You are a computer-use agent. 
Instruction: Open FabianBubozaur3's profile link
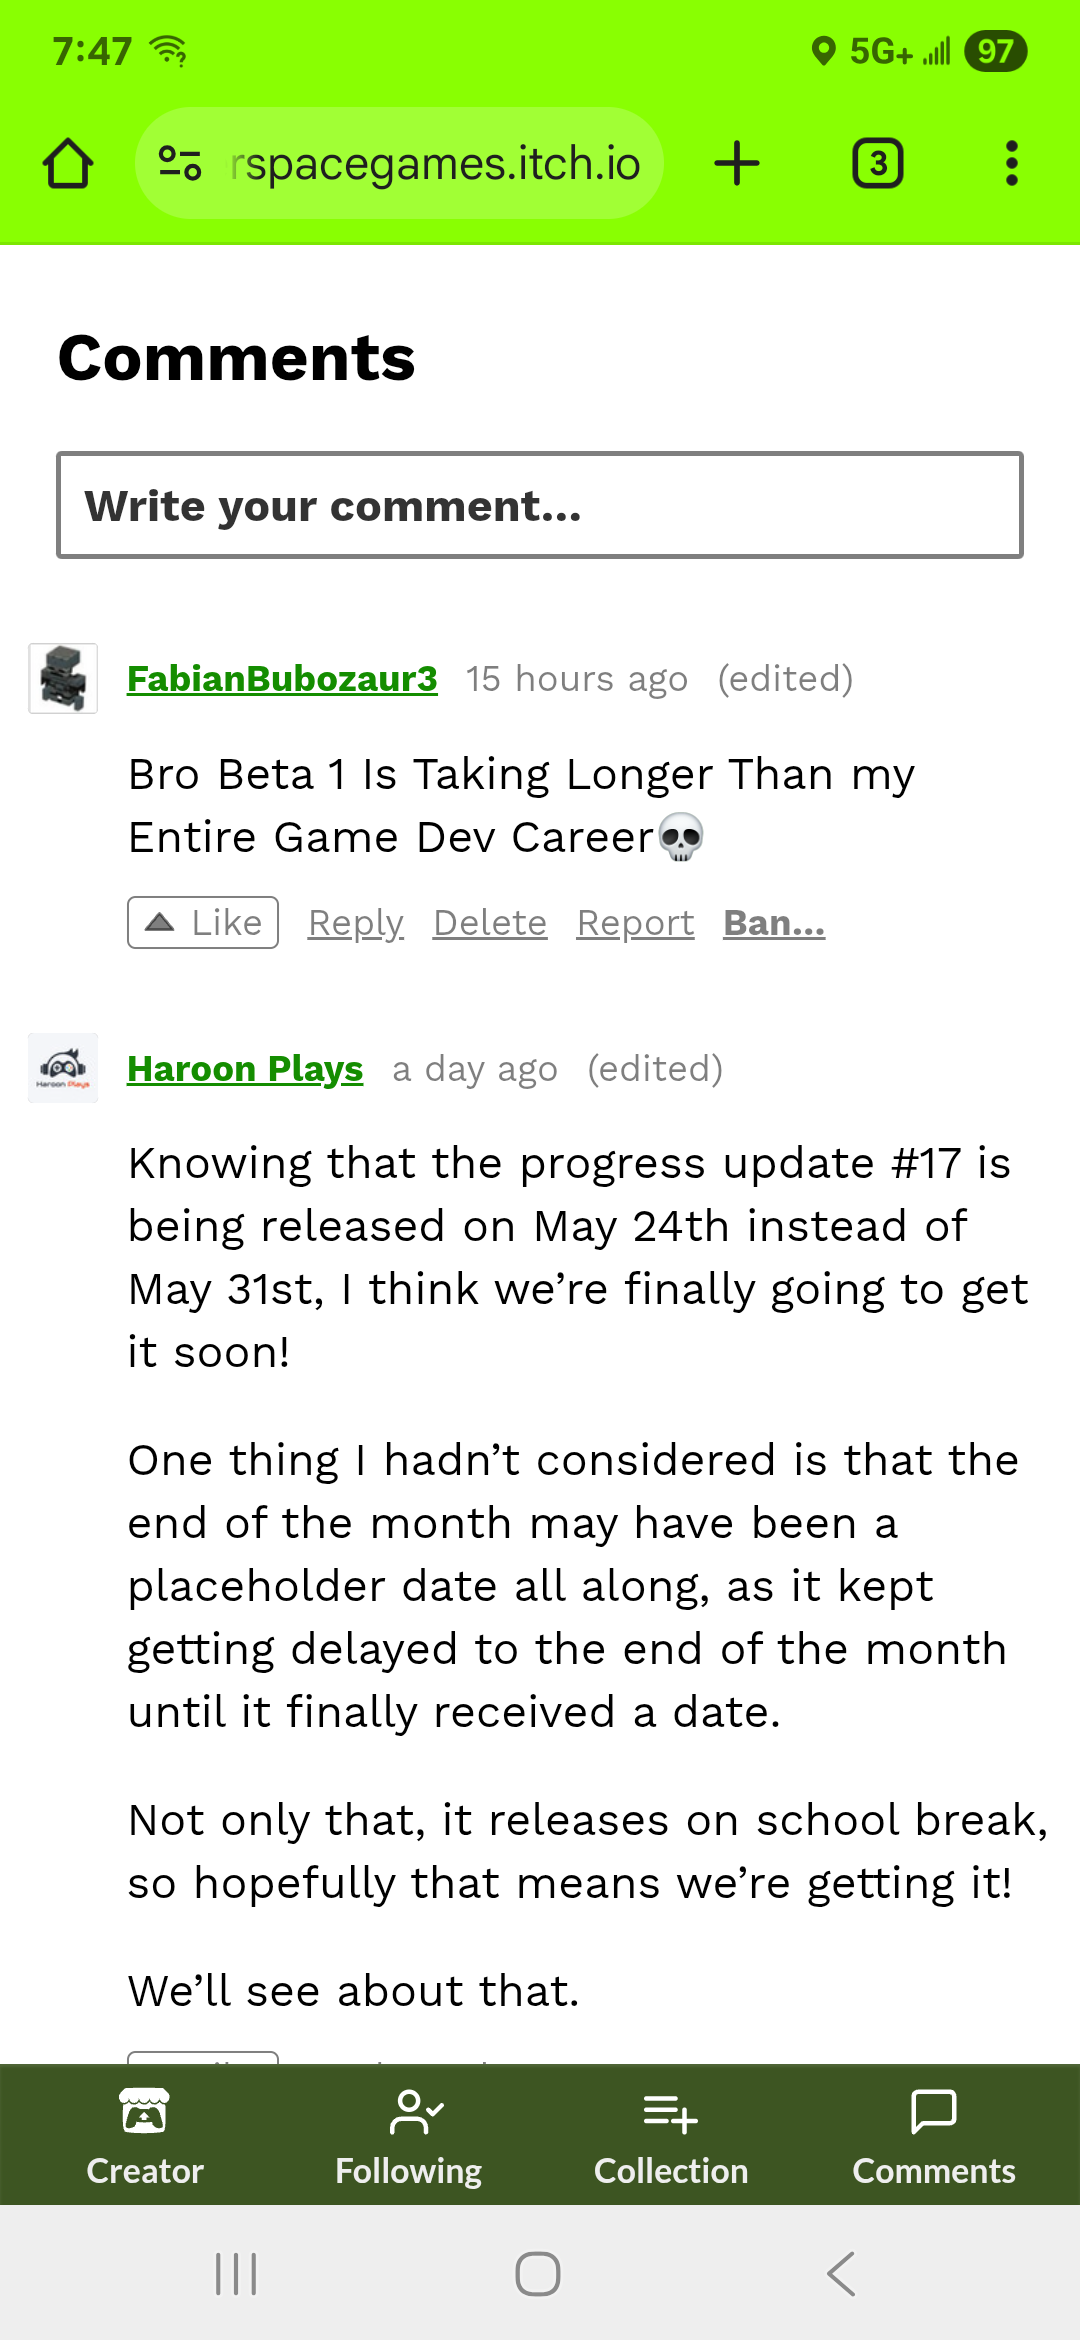pyautogui.click(x=282, y=679)
